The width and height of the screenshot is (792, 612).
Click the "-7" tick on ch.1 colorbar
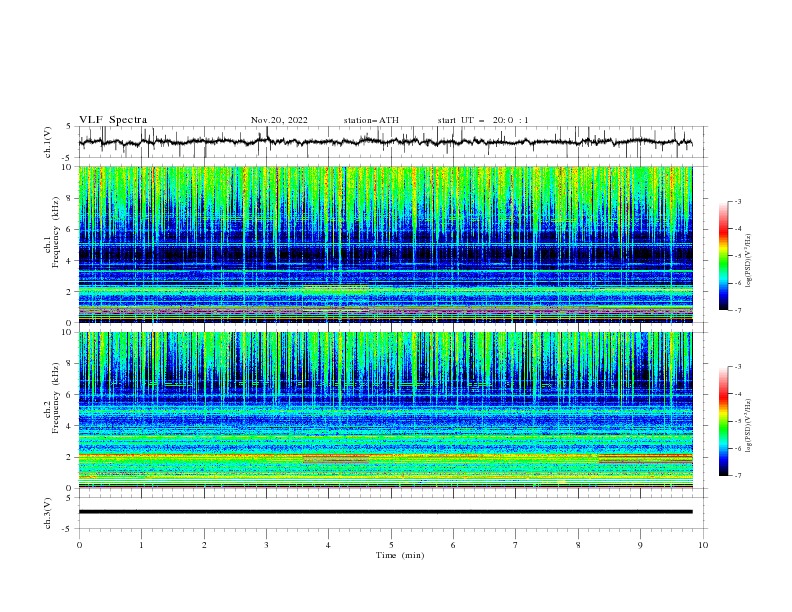(737, 310)
